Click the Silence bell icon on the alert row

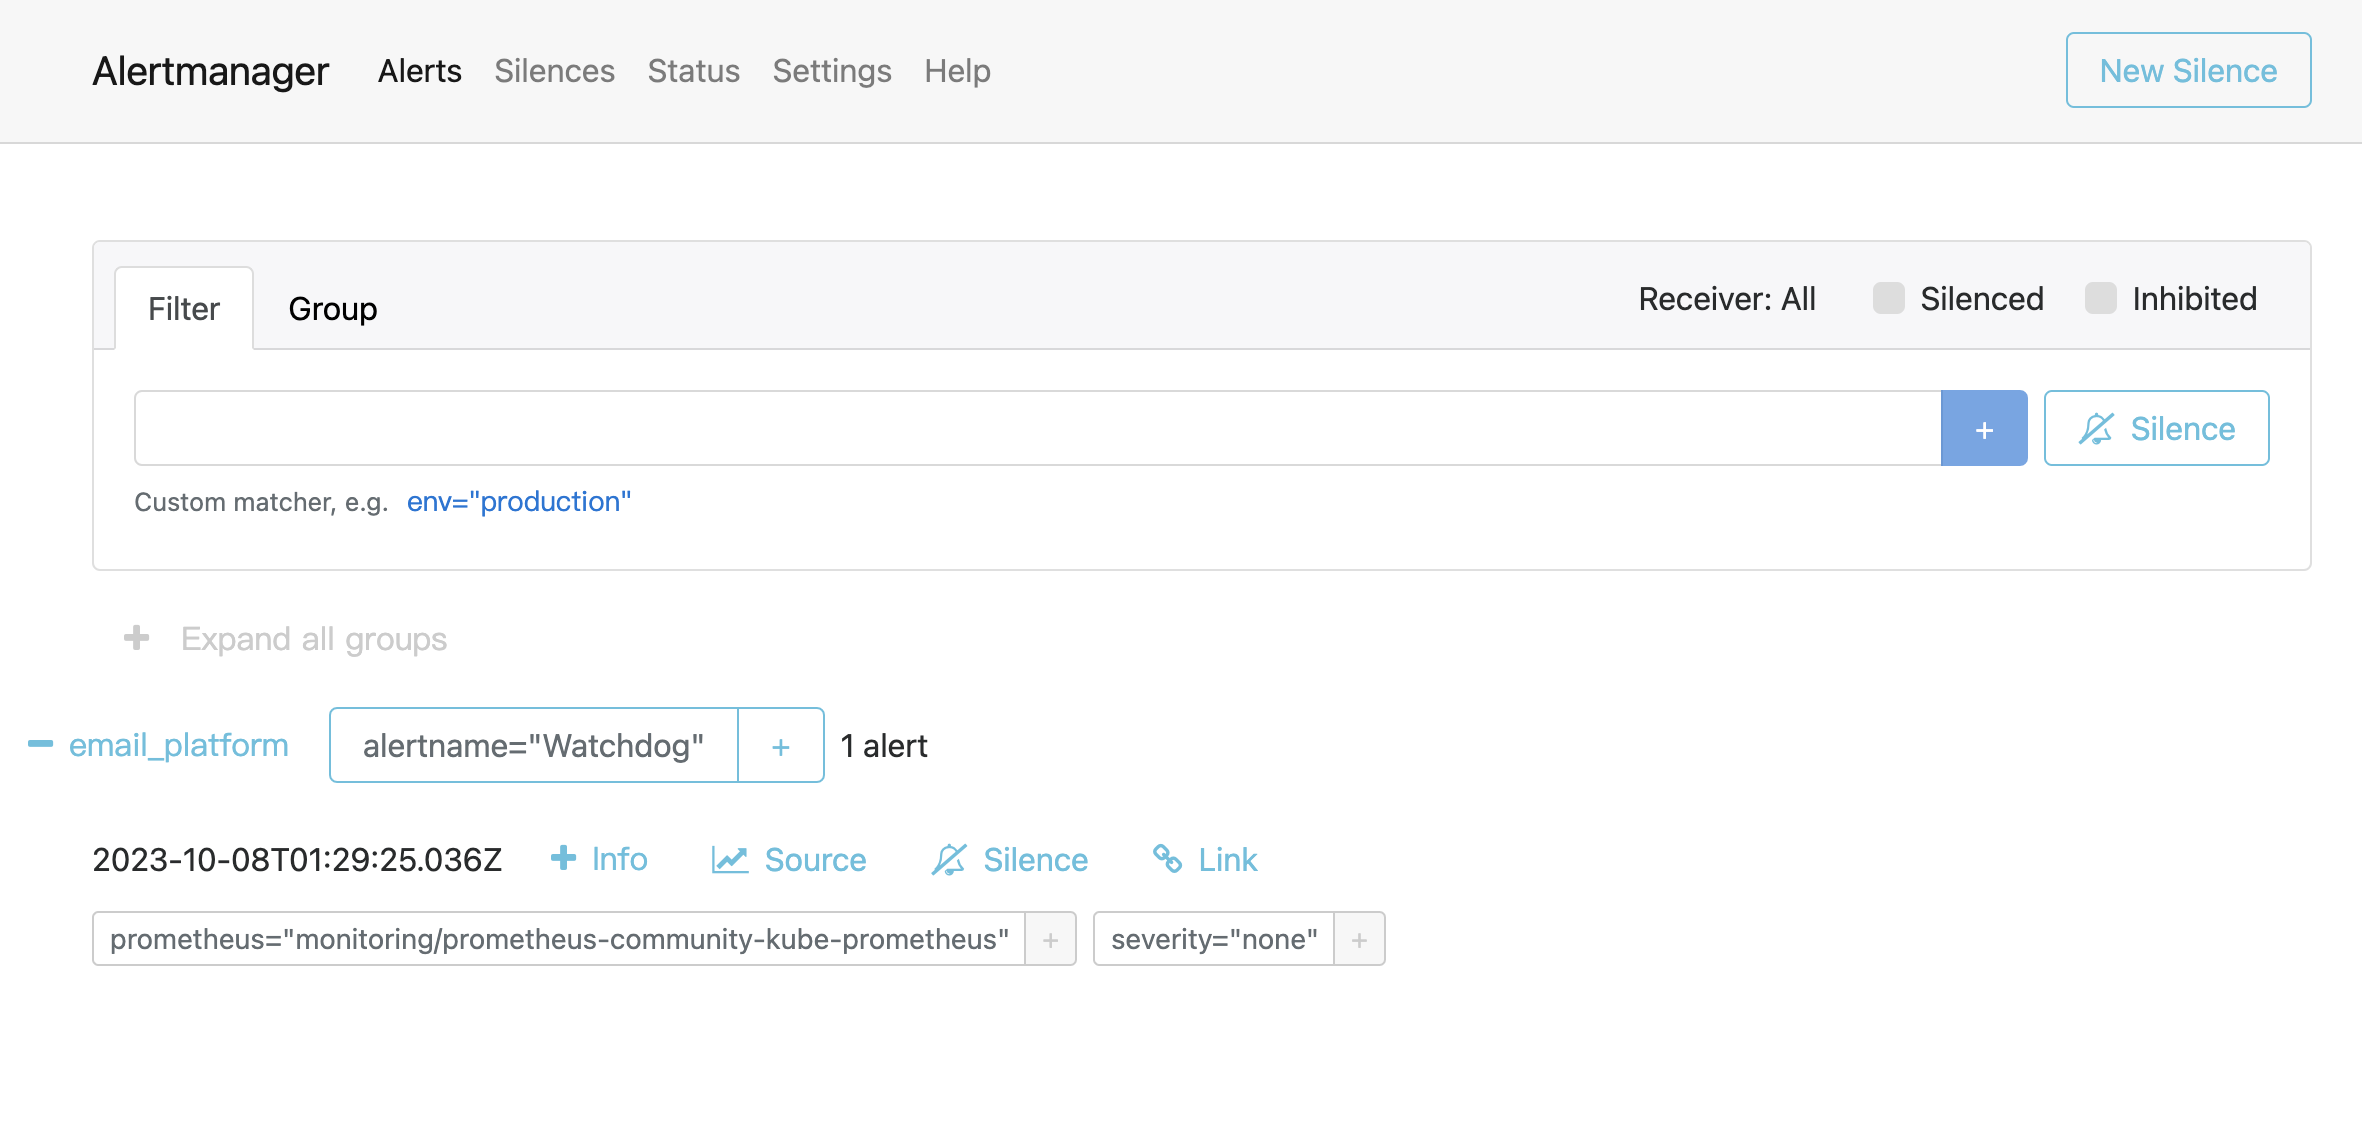click(949, 859)
